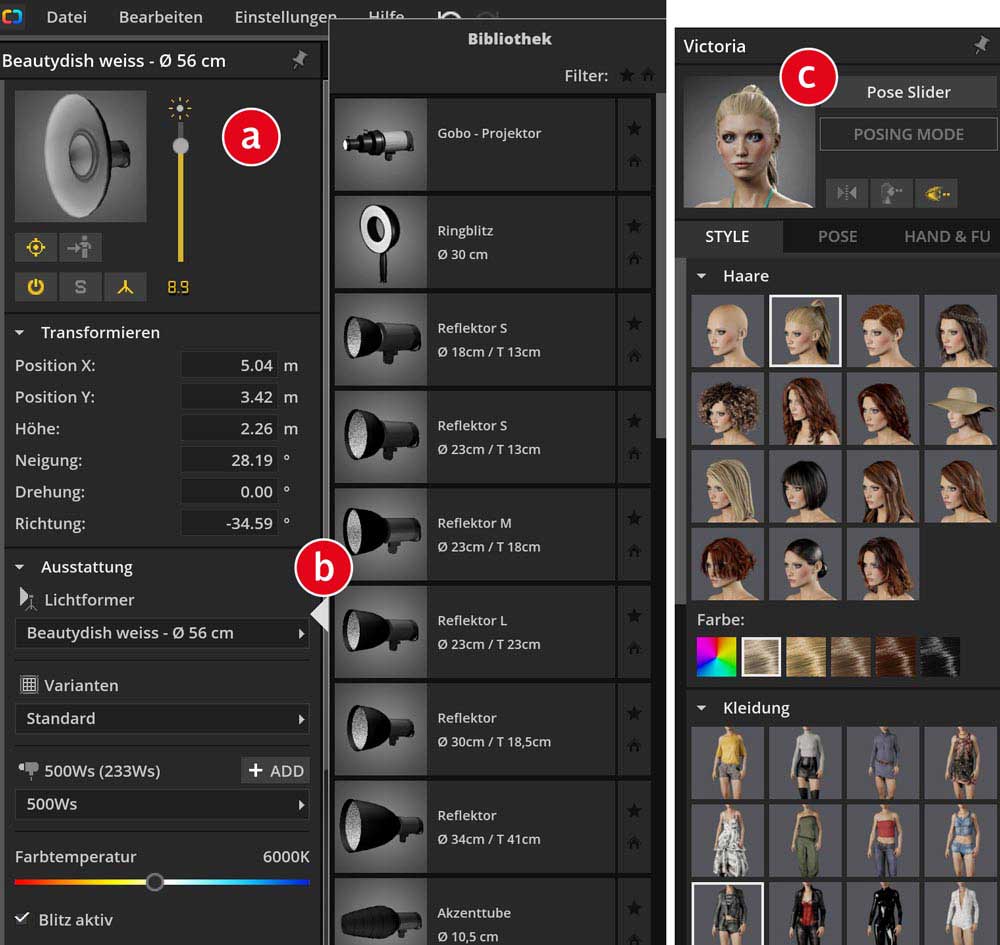Click the flash head icon beside 500Ws (233Ws)
Image resolution: width=1000 pixels, height=945 pixels.
[x=29, y=770]
